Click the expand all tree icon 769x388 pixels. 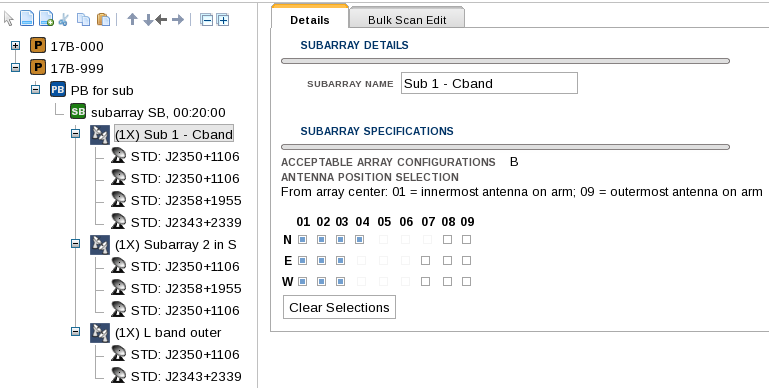223,20
